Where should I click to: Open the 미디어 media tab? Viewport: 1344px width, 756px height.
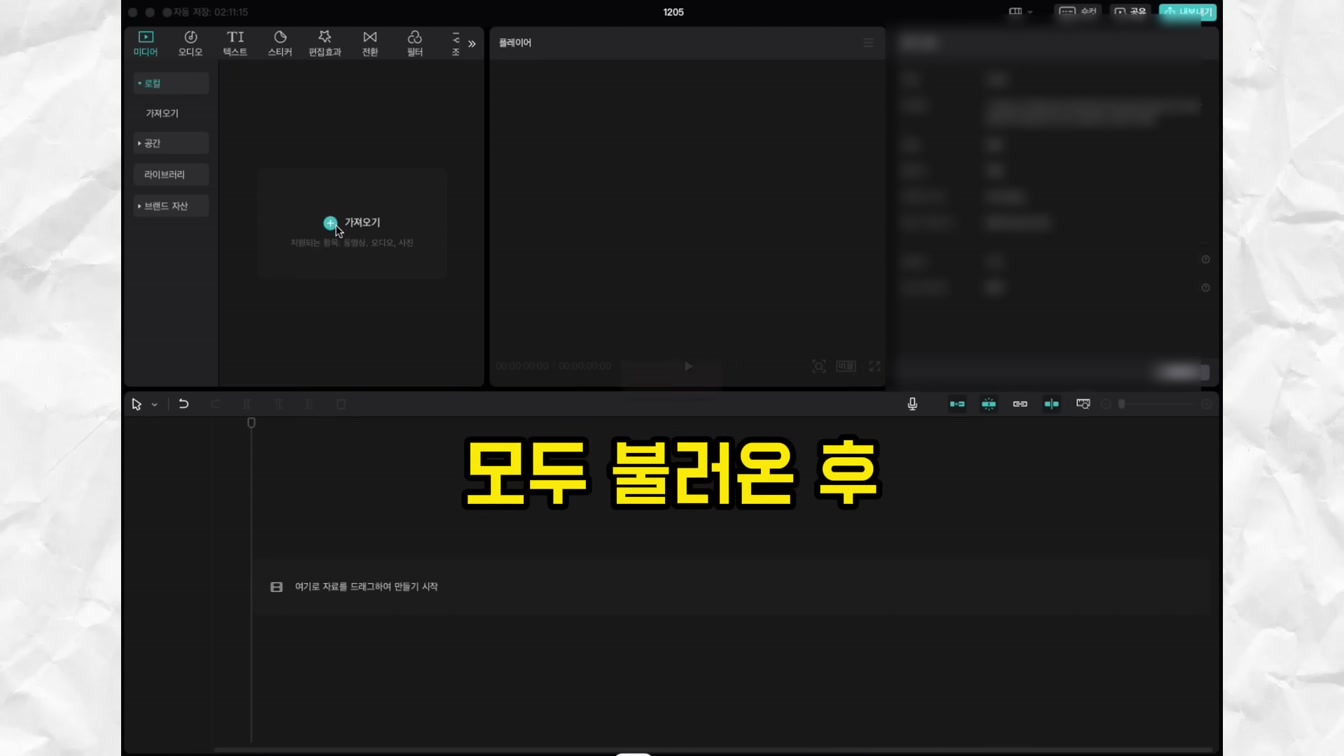pyautogui.click(x=146, y=43)
